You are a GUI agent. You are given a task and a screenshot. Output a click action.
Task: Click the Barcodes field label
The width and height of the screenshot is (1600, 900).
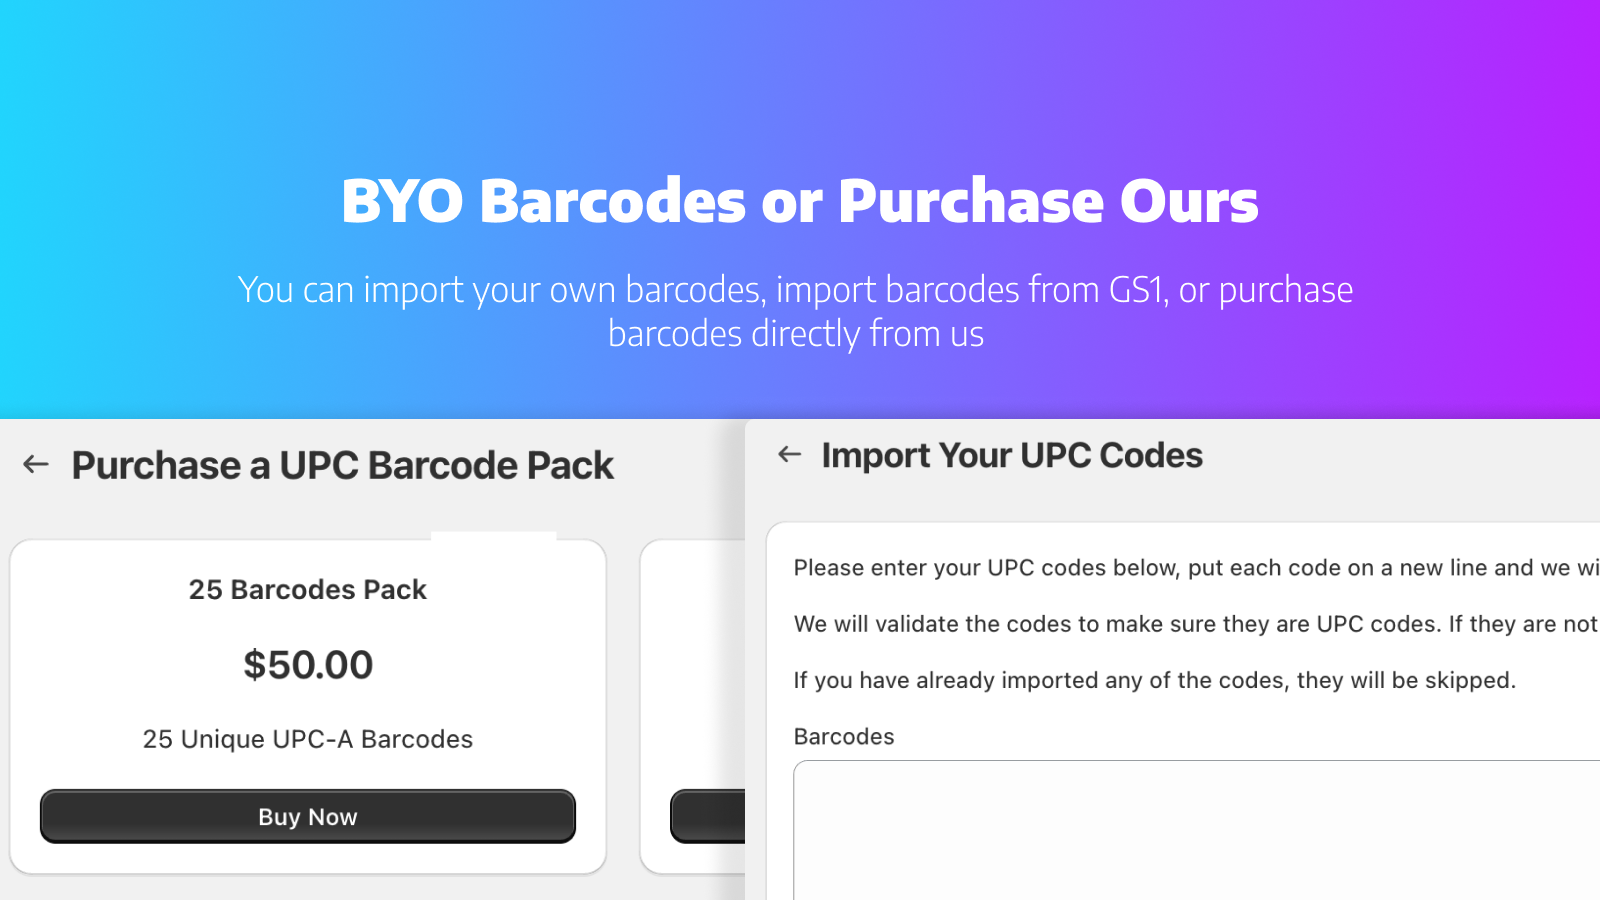[844, 737]
